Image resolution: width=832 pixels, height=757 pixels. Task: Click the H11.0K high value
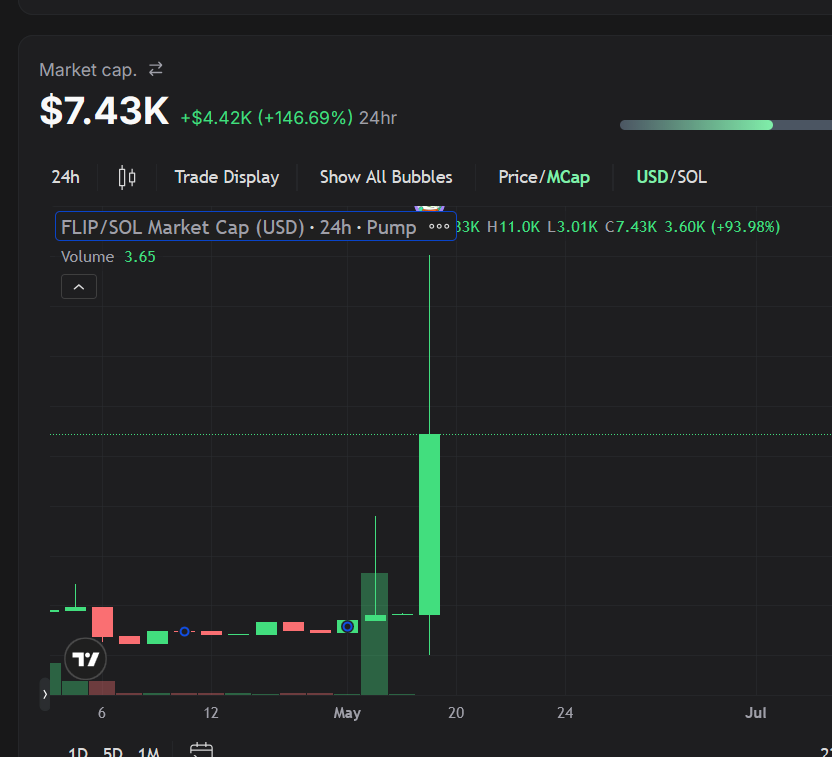click(x=513, y=227)
